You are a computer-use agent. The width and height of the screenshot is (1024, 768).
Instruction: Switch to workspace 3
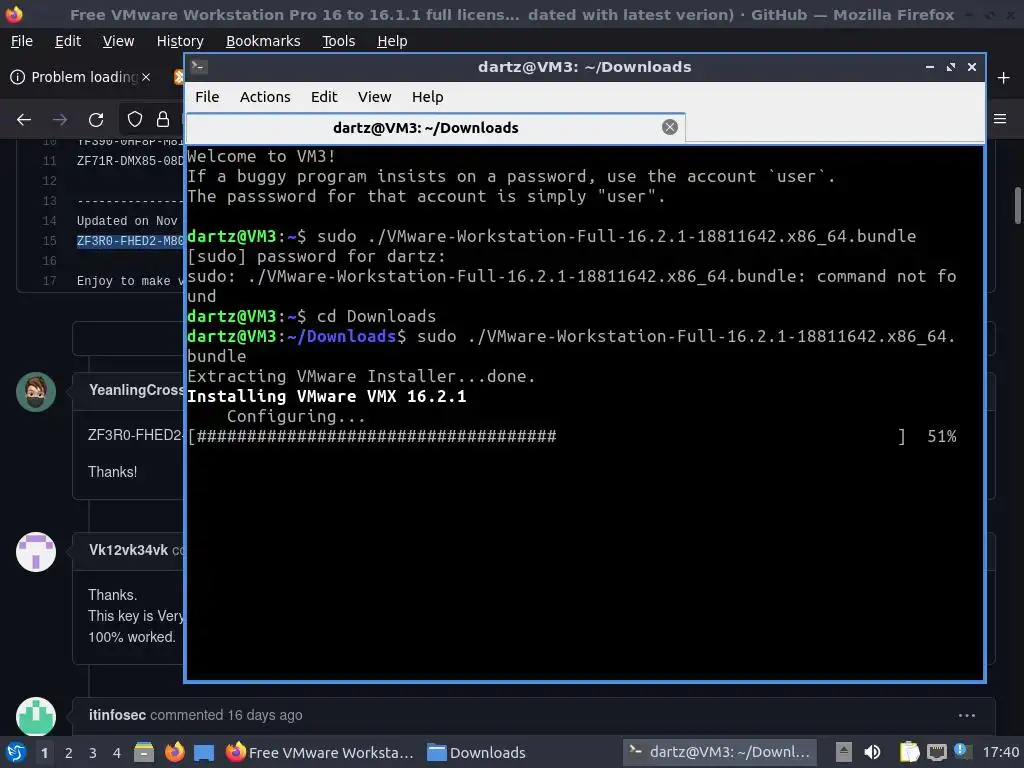(93, 753)
